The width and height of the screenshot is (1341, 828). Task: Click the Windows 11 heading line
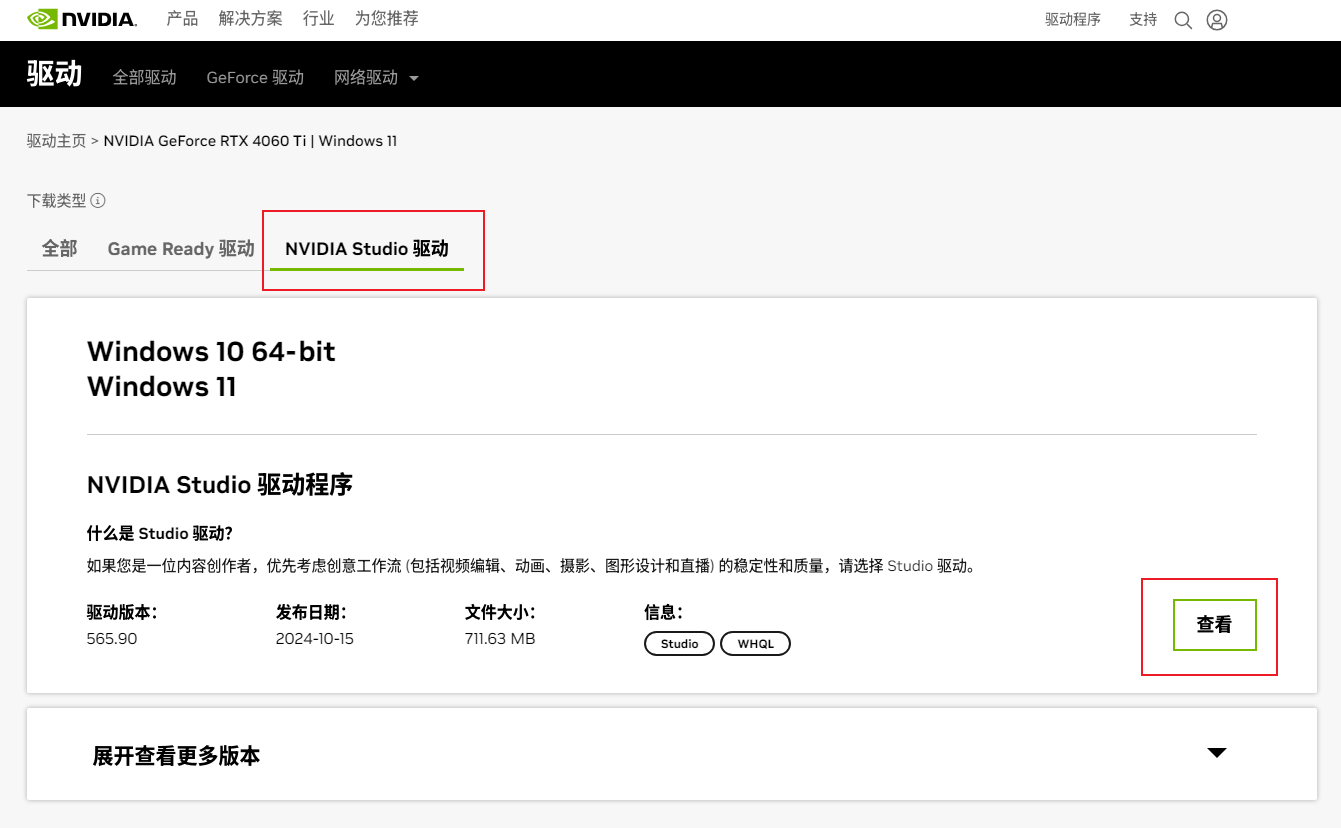(x=162, y=386)
